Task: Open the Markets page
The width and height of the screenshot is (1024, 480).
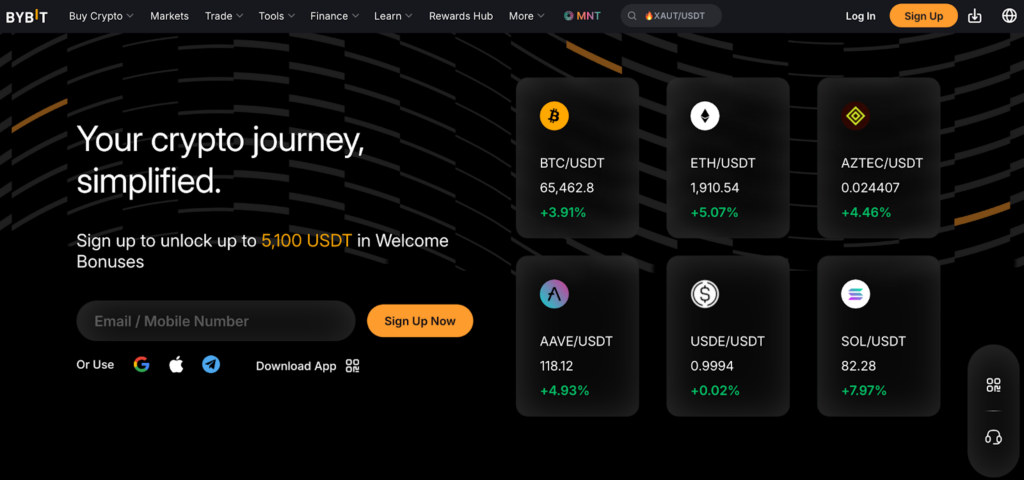Action: point(169,16)
